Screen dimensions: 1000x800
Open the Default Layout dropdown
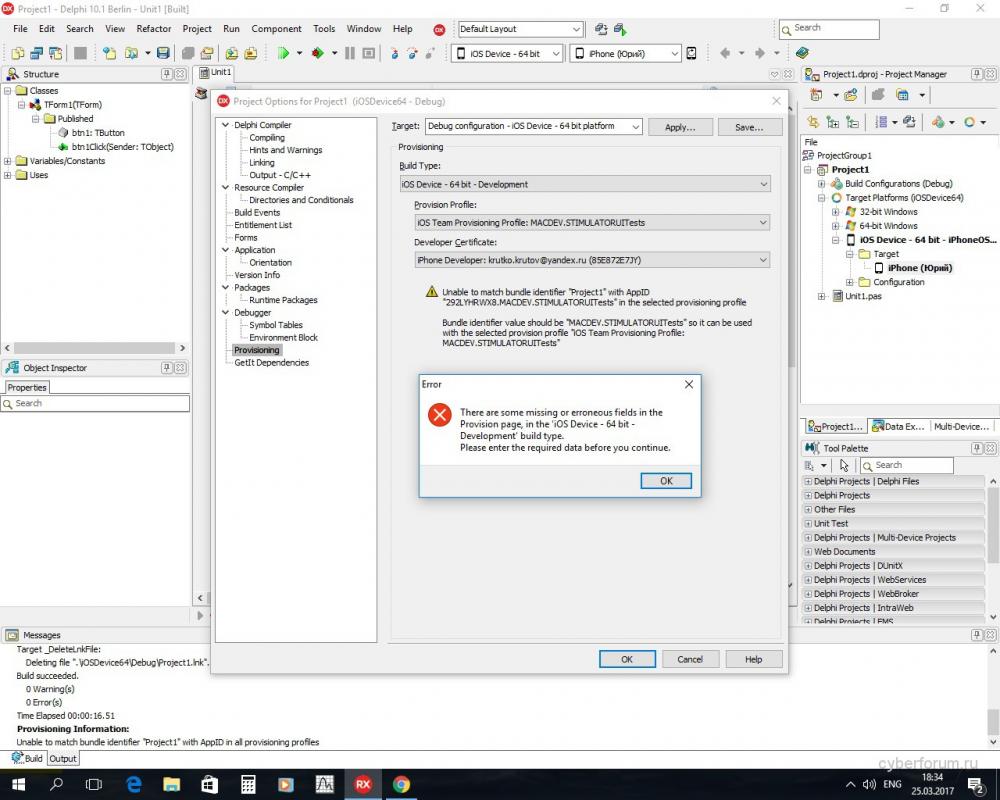tap(520, 29)
